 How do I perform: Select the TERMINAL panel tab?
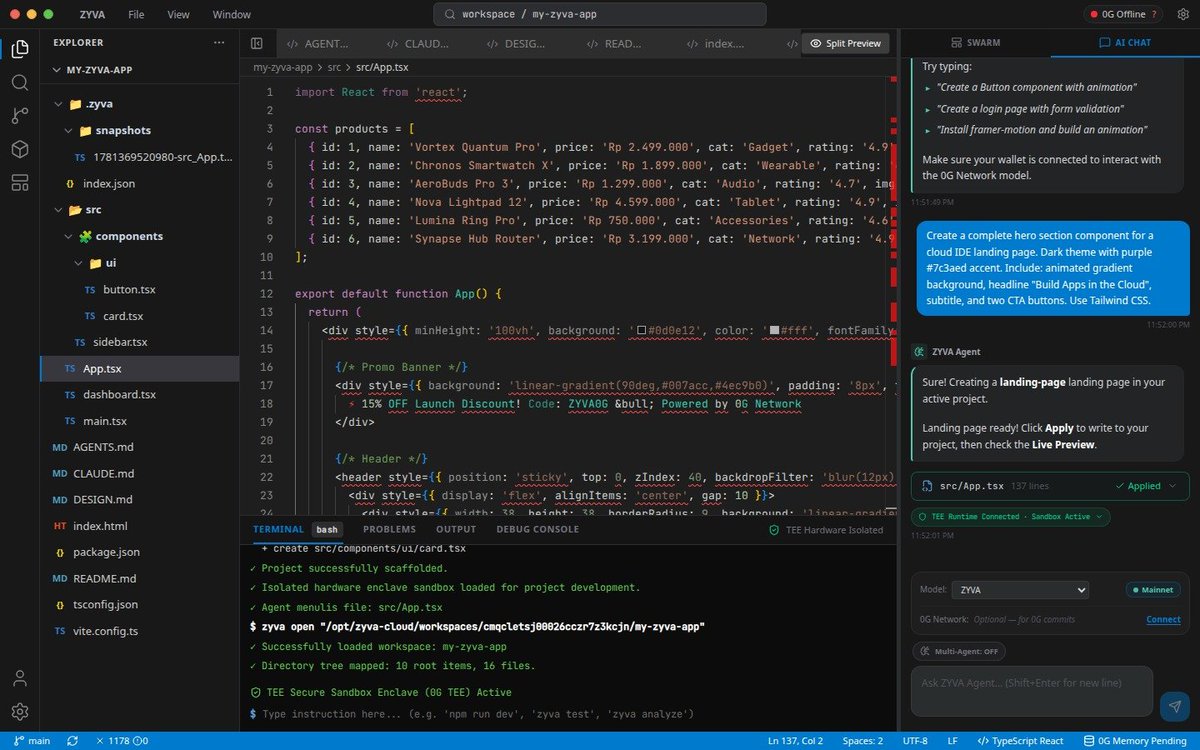click(x=278, y=529)
